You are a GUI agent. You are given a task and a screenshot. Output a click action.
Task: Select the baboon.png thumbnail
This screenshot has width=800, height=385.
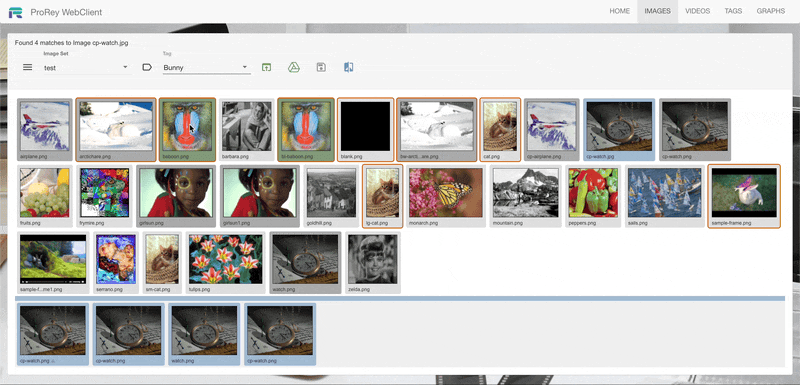click(x=187, y=130)
